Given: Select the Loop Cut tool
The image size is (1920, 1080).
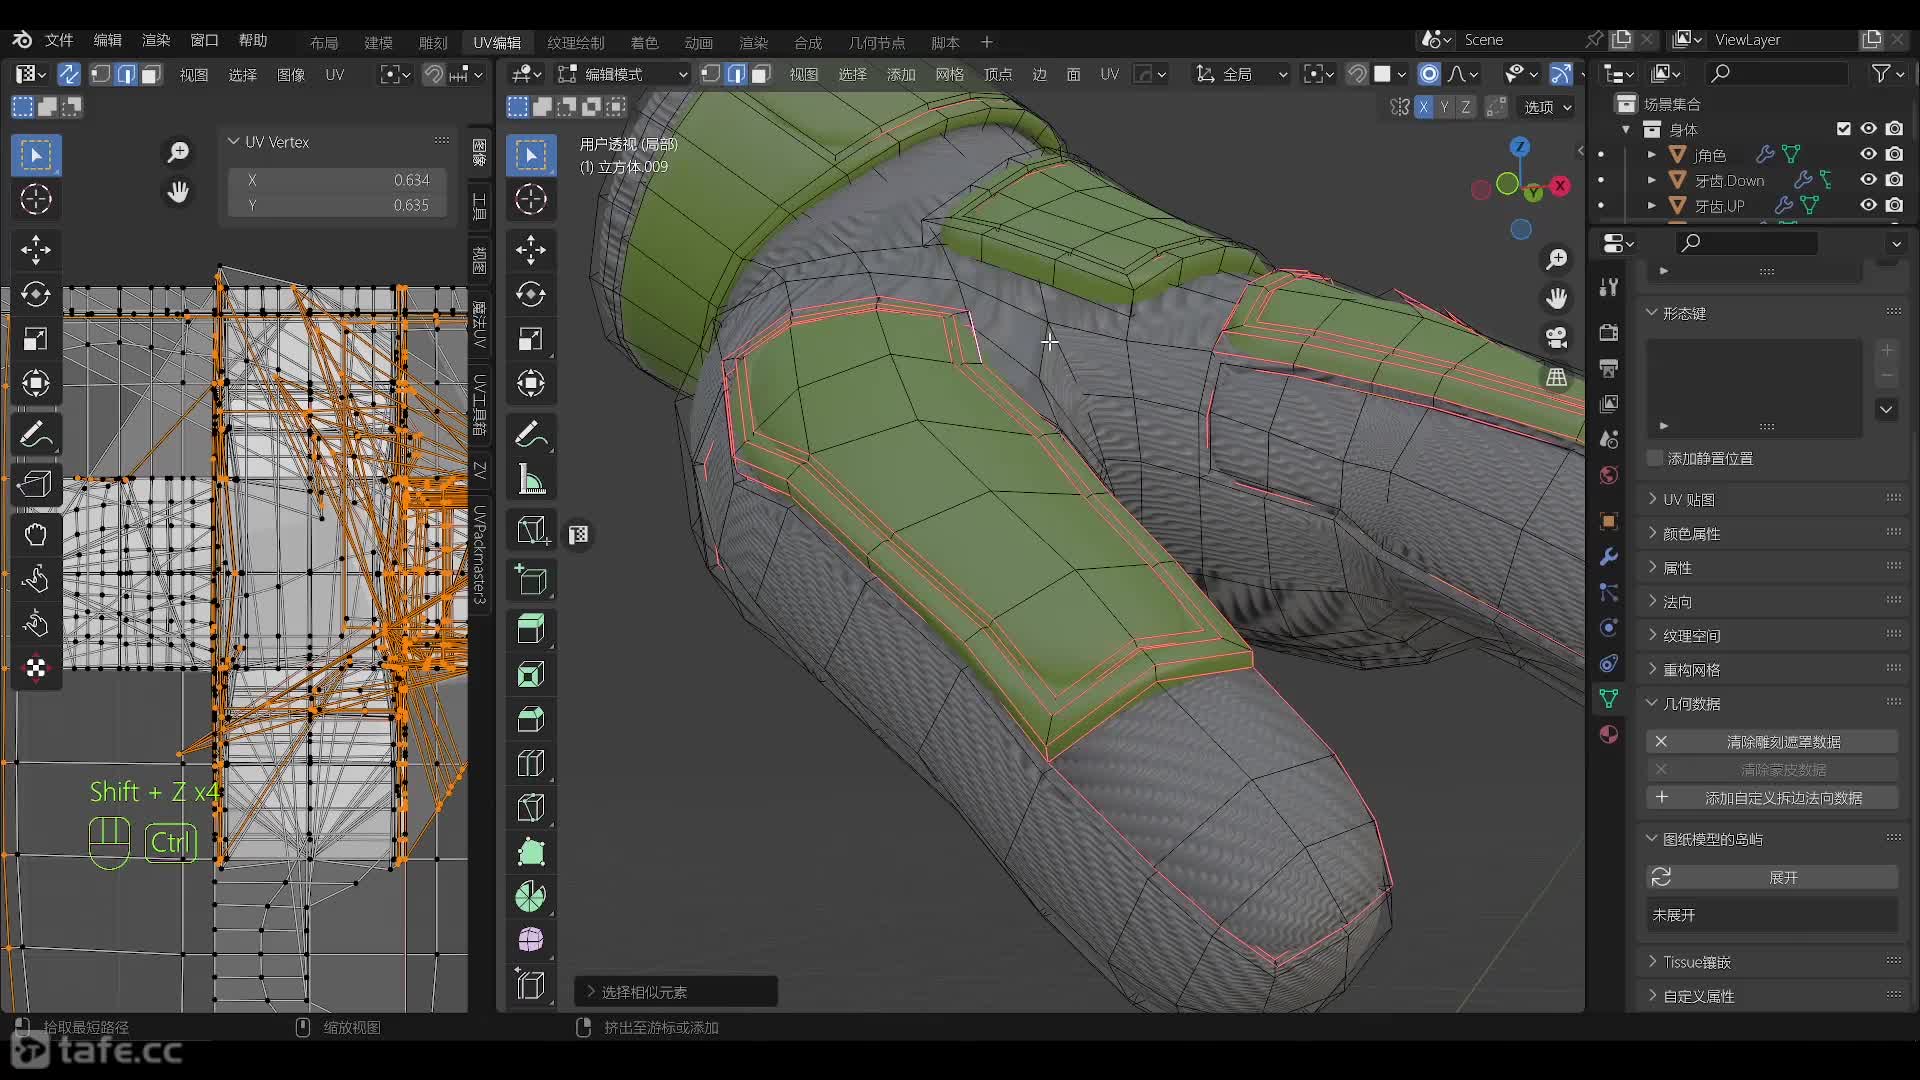Looking at the screenshot, I should click(x=531, y=764).
